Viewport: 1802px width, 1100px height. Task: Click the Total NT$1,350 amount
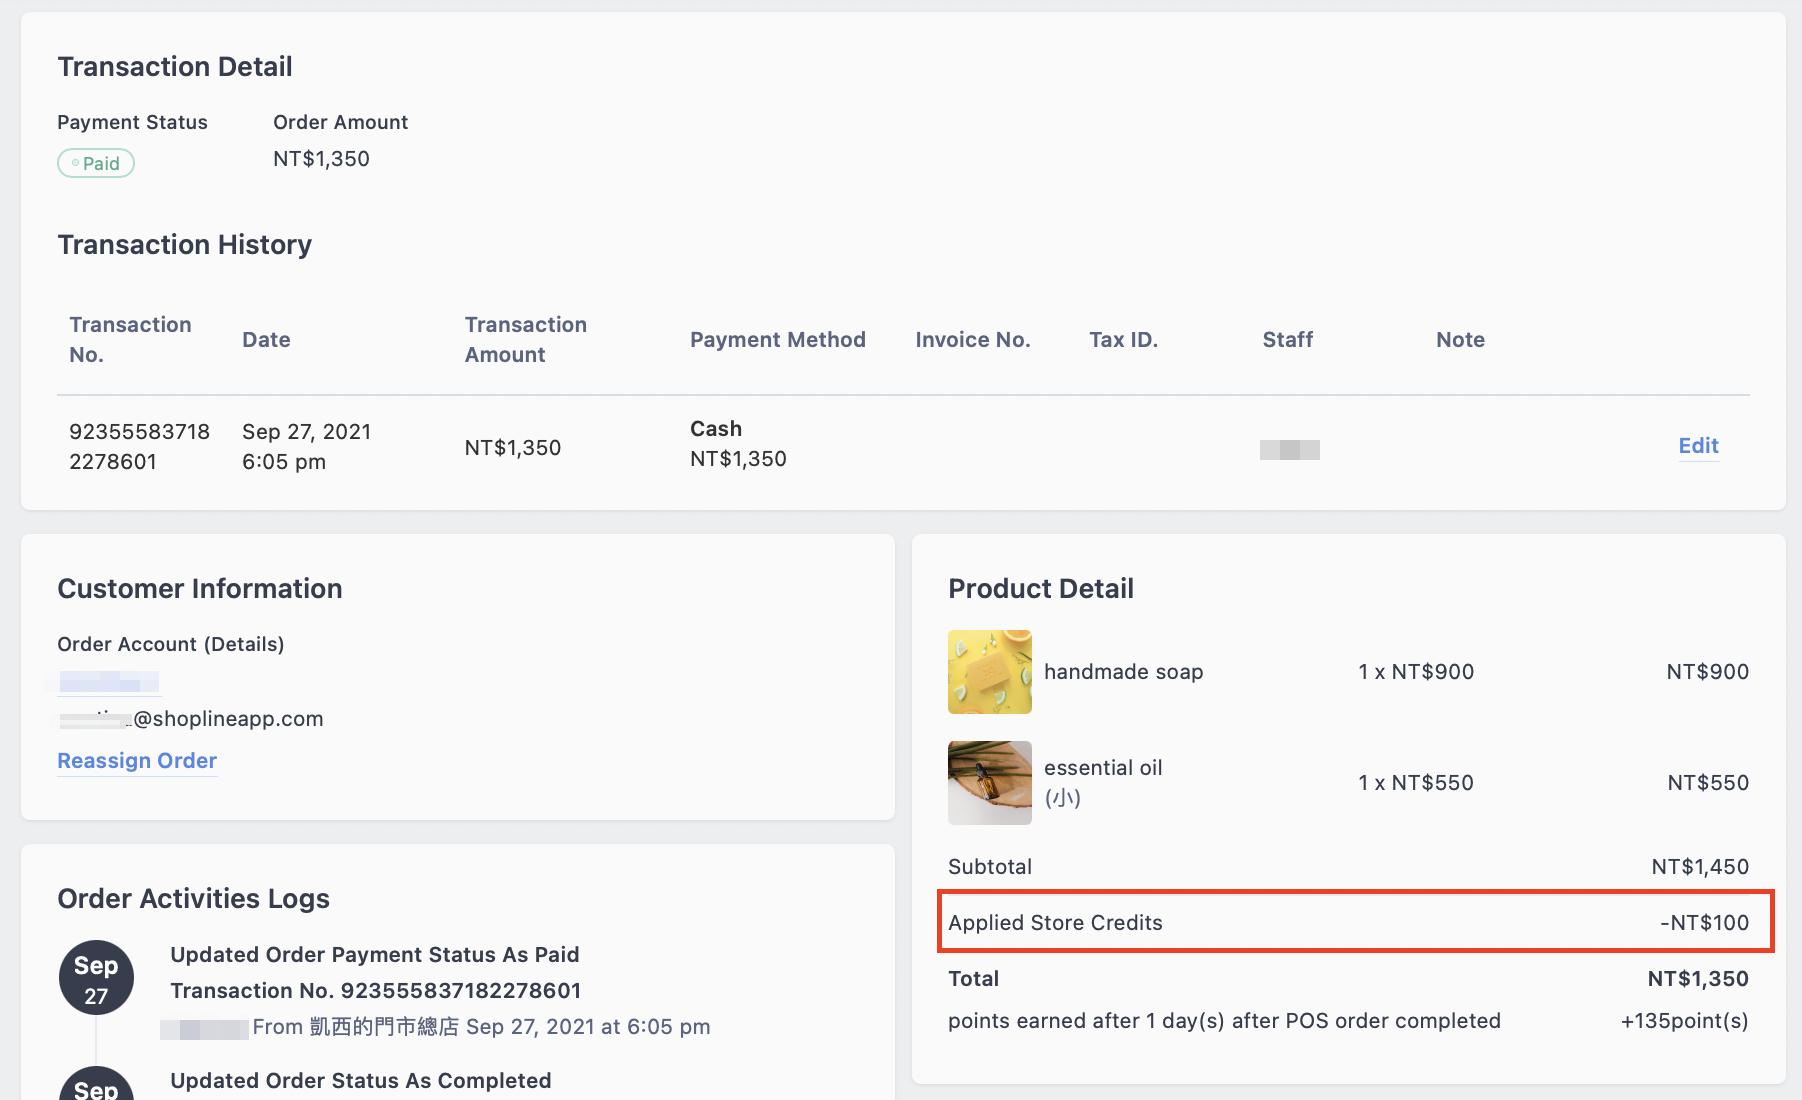1698,979
